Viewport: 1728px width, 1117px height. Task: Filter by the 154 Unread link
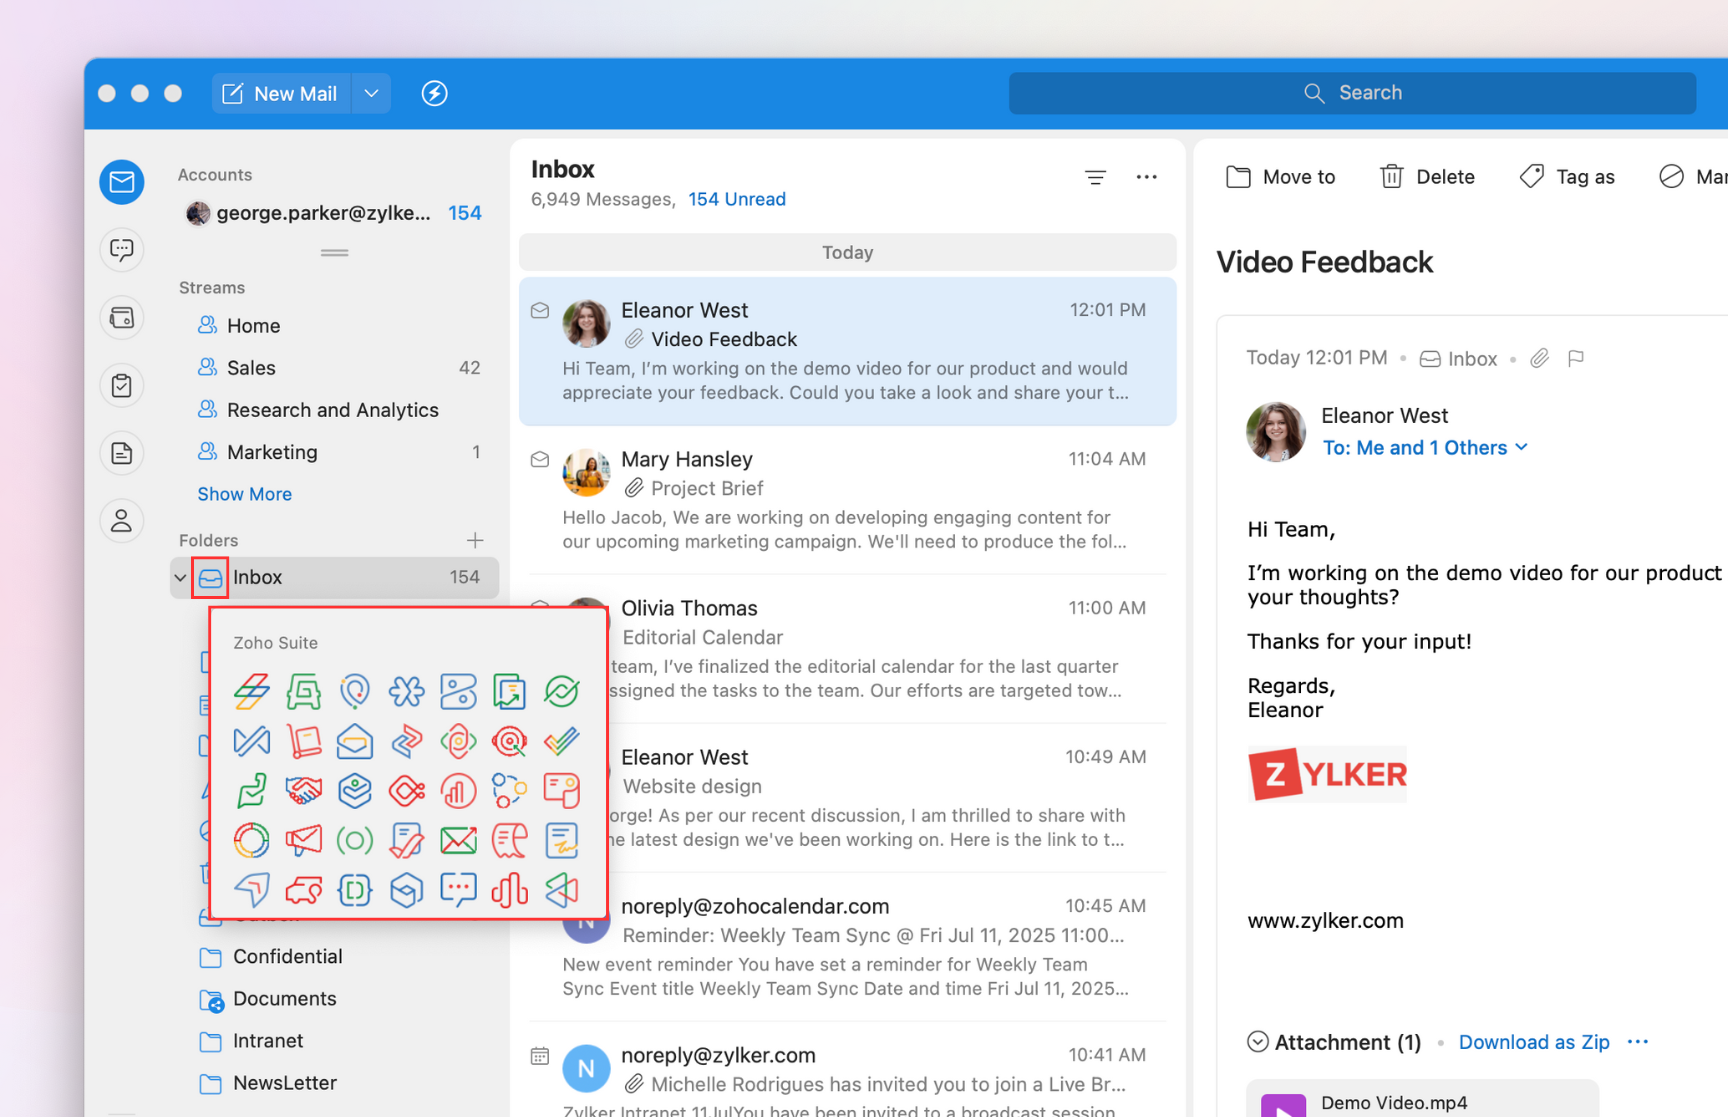[x=737, y=199]
